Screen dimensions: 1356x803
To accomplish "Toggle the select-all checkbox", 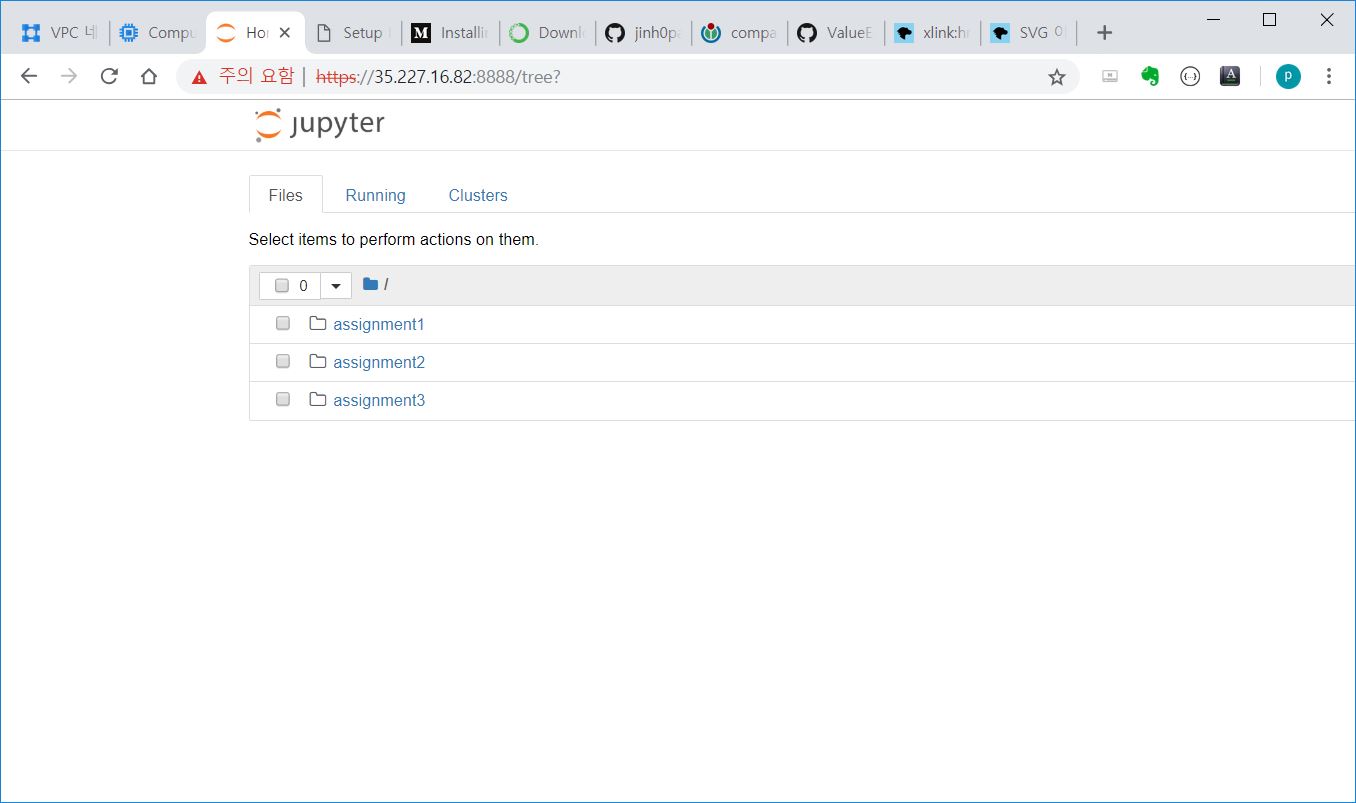I will [282, 286].
